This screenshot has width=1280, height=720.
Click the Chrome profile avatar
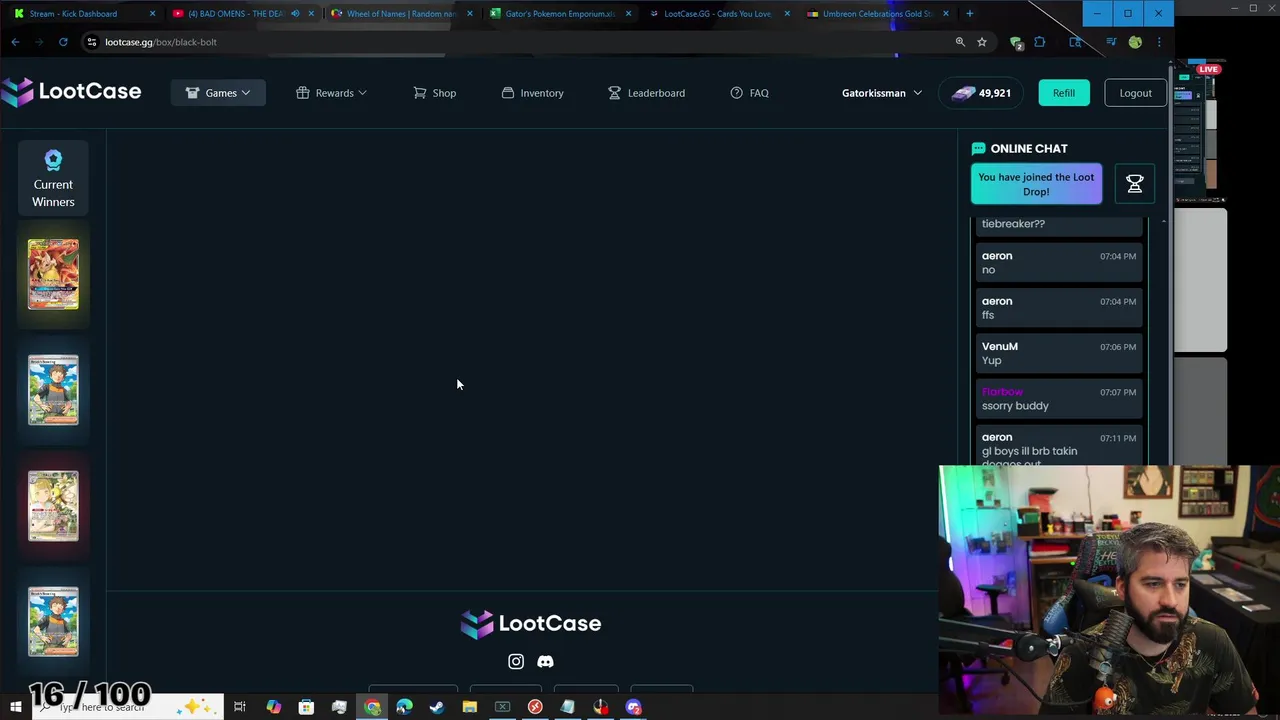[1135, 42]
